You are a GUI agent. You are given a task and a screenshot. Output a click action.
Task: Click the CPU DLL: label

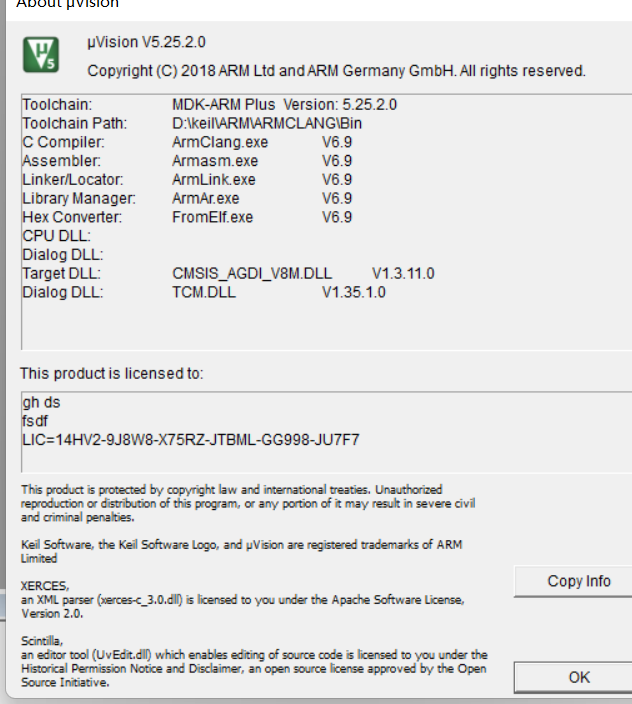(x=57, y=236)
